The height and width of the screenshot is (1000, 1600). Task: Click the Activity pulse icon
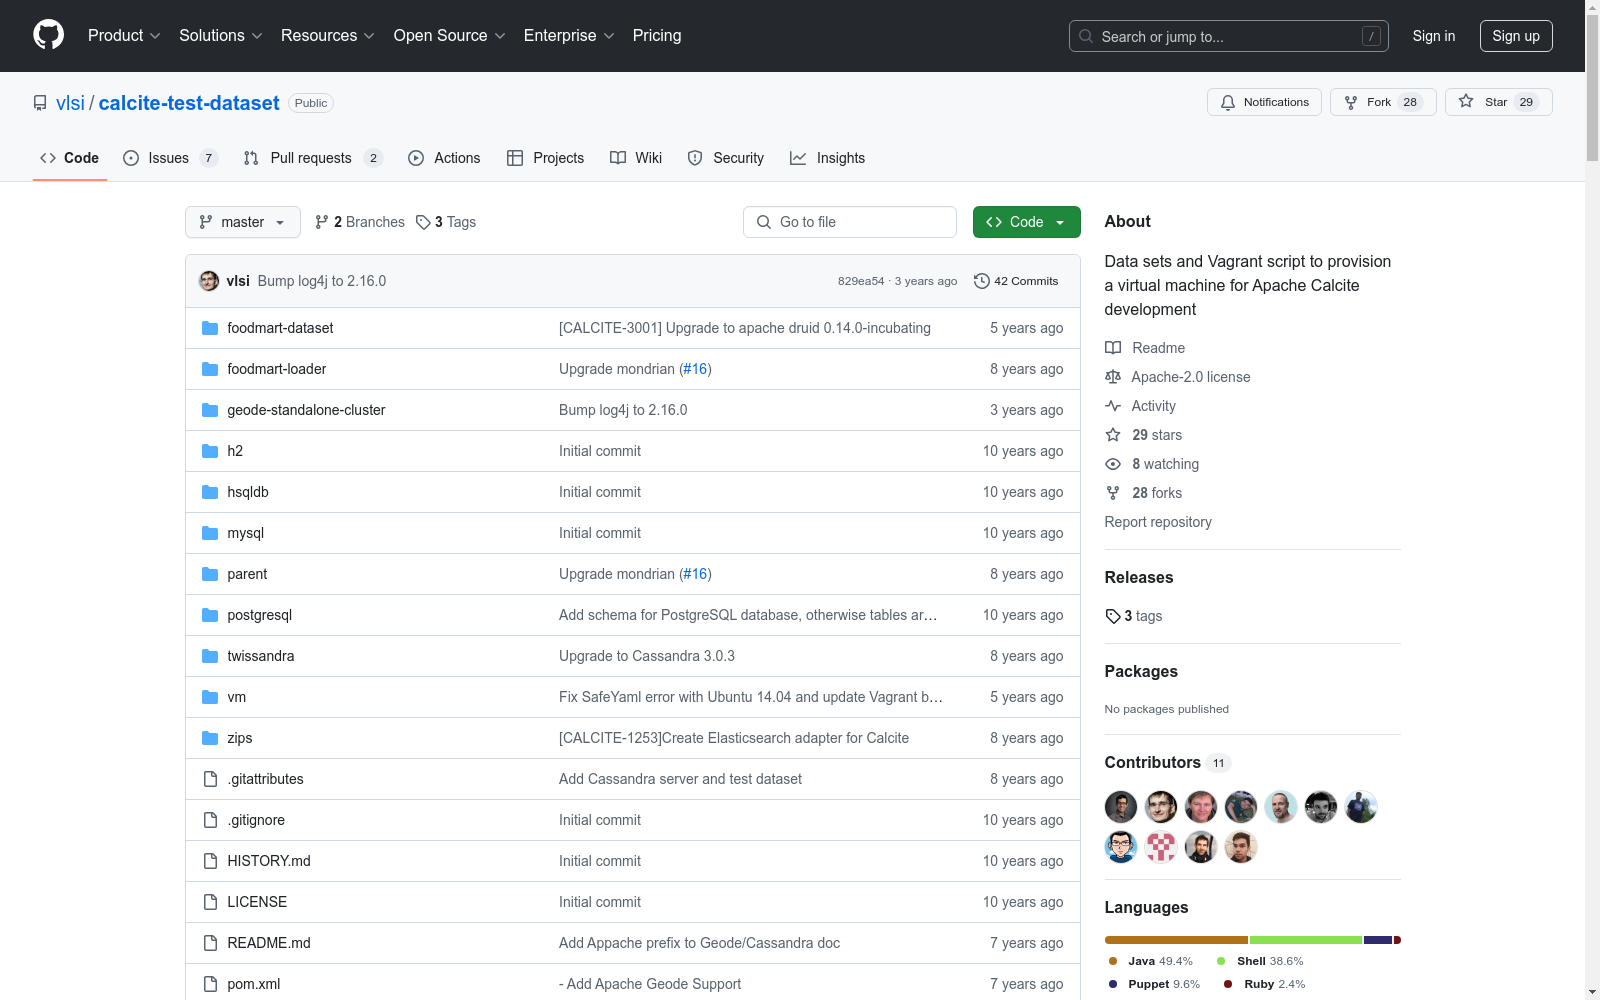1113,406
